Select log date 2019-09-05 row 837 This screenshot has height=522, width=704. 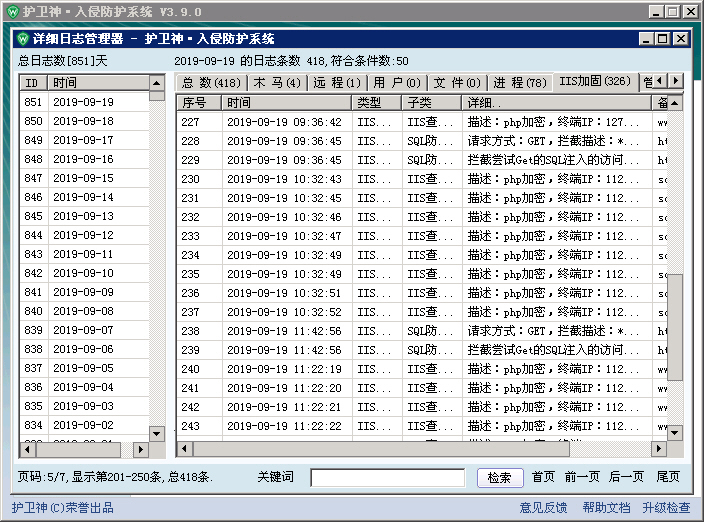tap(84, 368)
